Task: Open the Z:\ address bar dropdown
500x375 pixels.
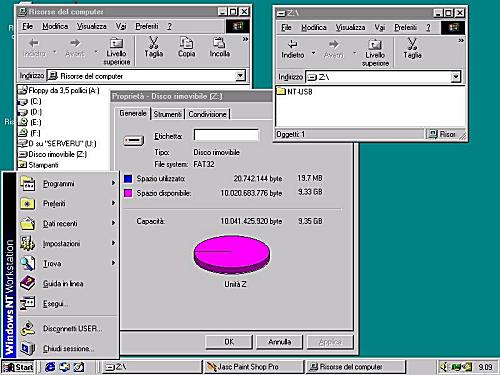Action: coord(455,77)
